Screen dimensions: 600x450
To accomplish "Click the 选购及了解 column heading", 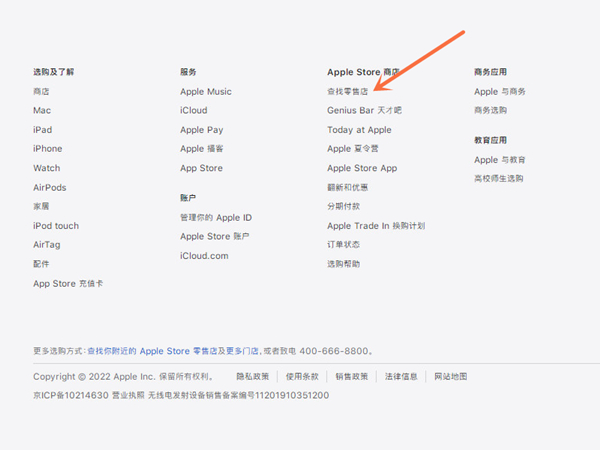I will 54,72.
